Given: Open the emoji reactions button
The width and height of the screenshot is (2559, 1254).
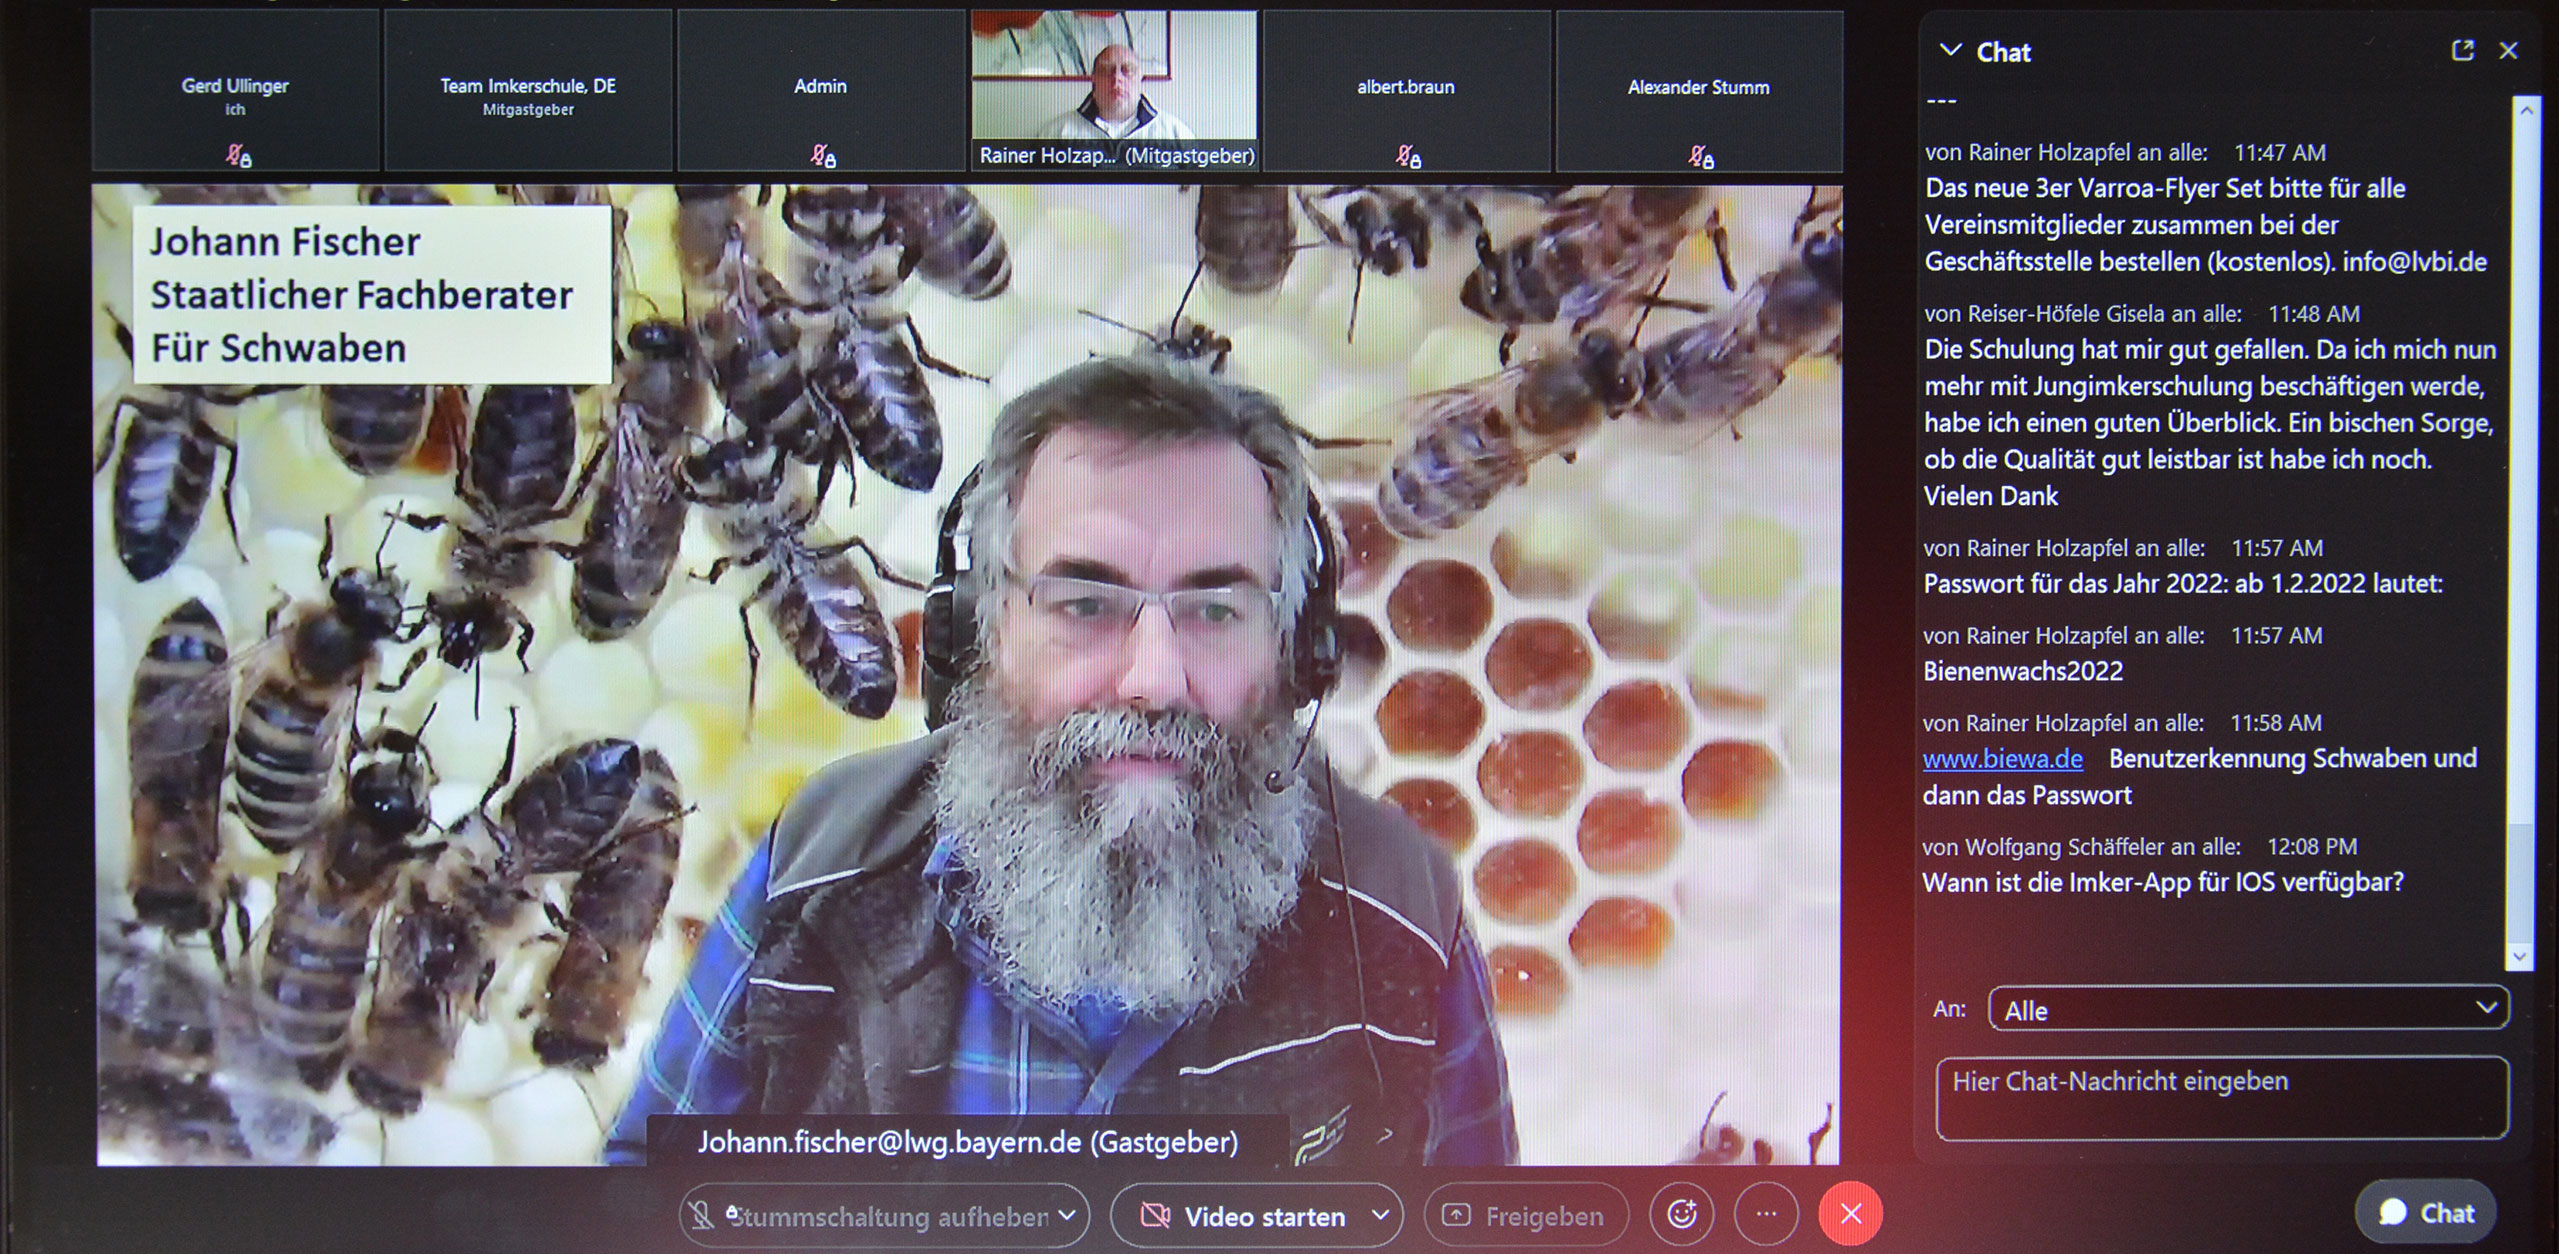Looking at the screenshot, I should [1683, 1214].
